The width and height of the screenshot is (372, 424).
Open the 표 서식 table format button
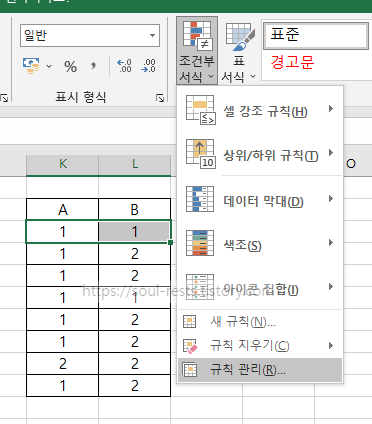coord(238,51)
